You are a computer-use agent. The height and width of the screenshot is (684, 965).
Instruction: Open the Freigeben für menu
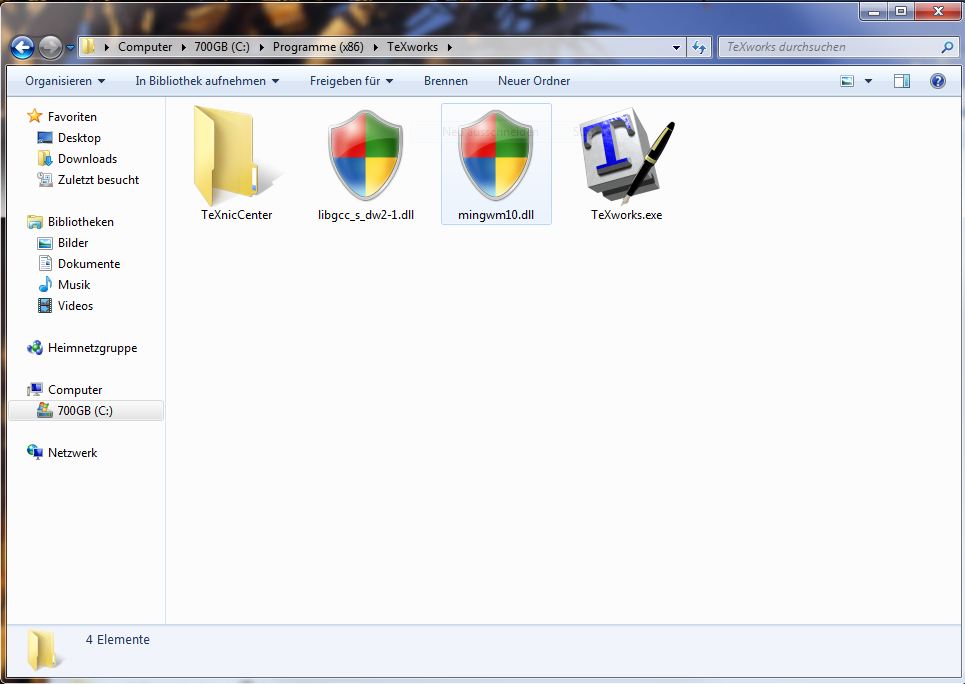coord(351,81)
